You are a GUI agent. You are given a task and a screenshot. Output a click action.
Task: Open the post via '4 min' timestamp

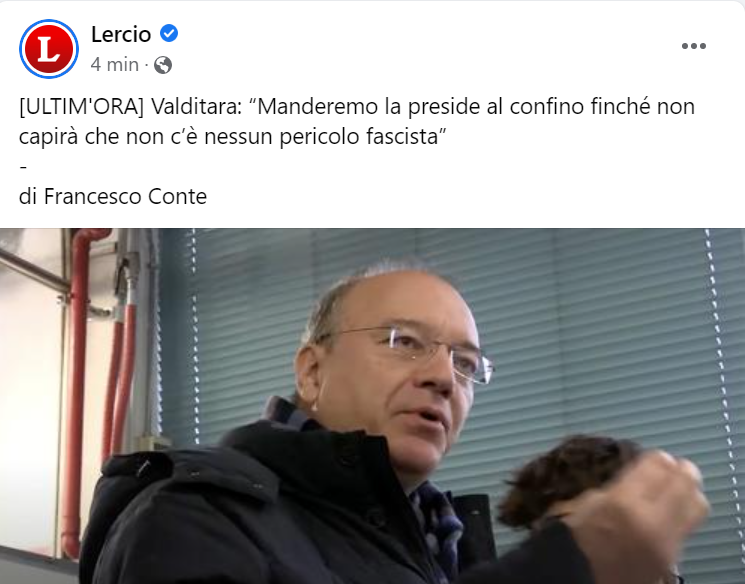115,65
